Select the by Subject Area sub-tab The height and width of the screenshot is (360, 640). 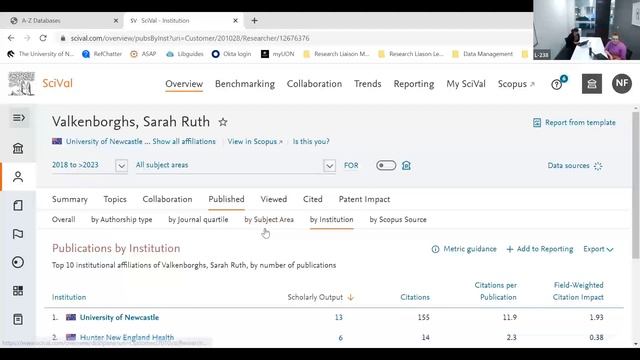click(x=269, y=220)
